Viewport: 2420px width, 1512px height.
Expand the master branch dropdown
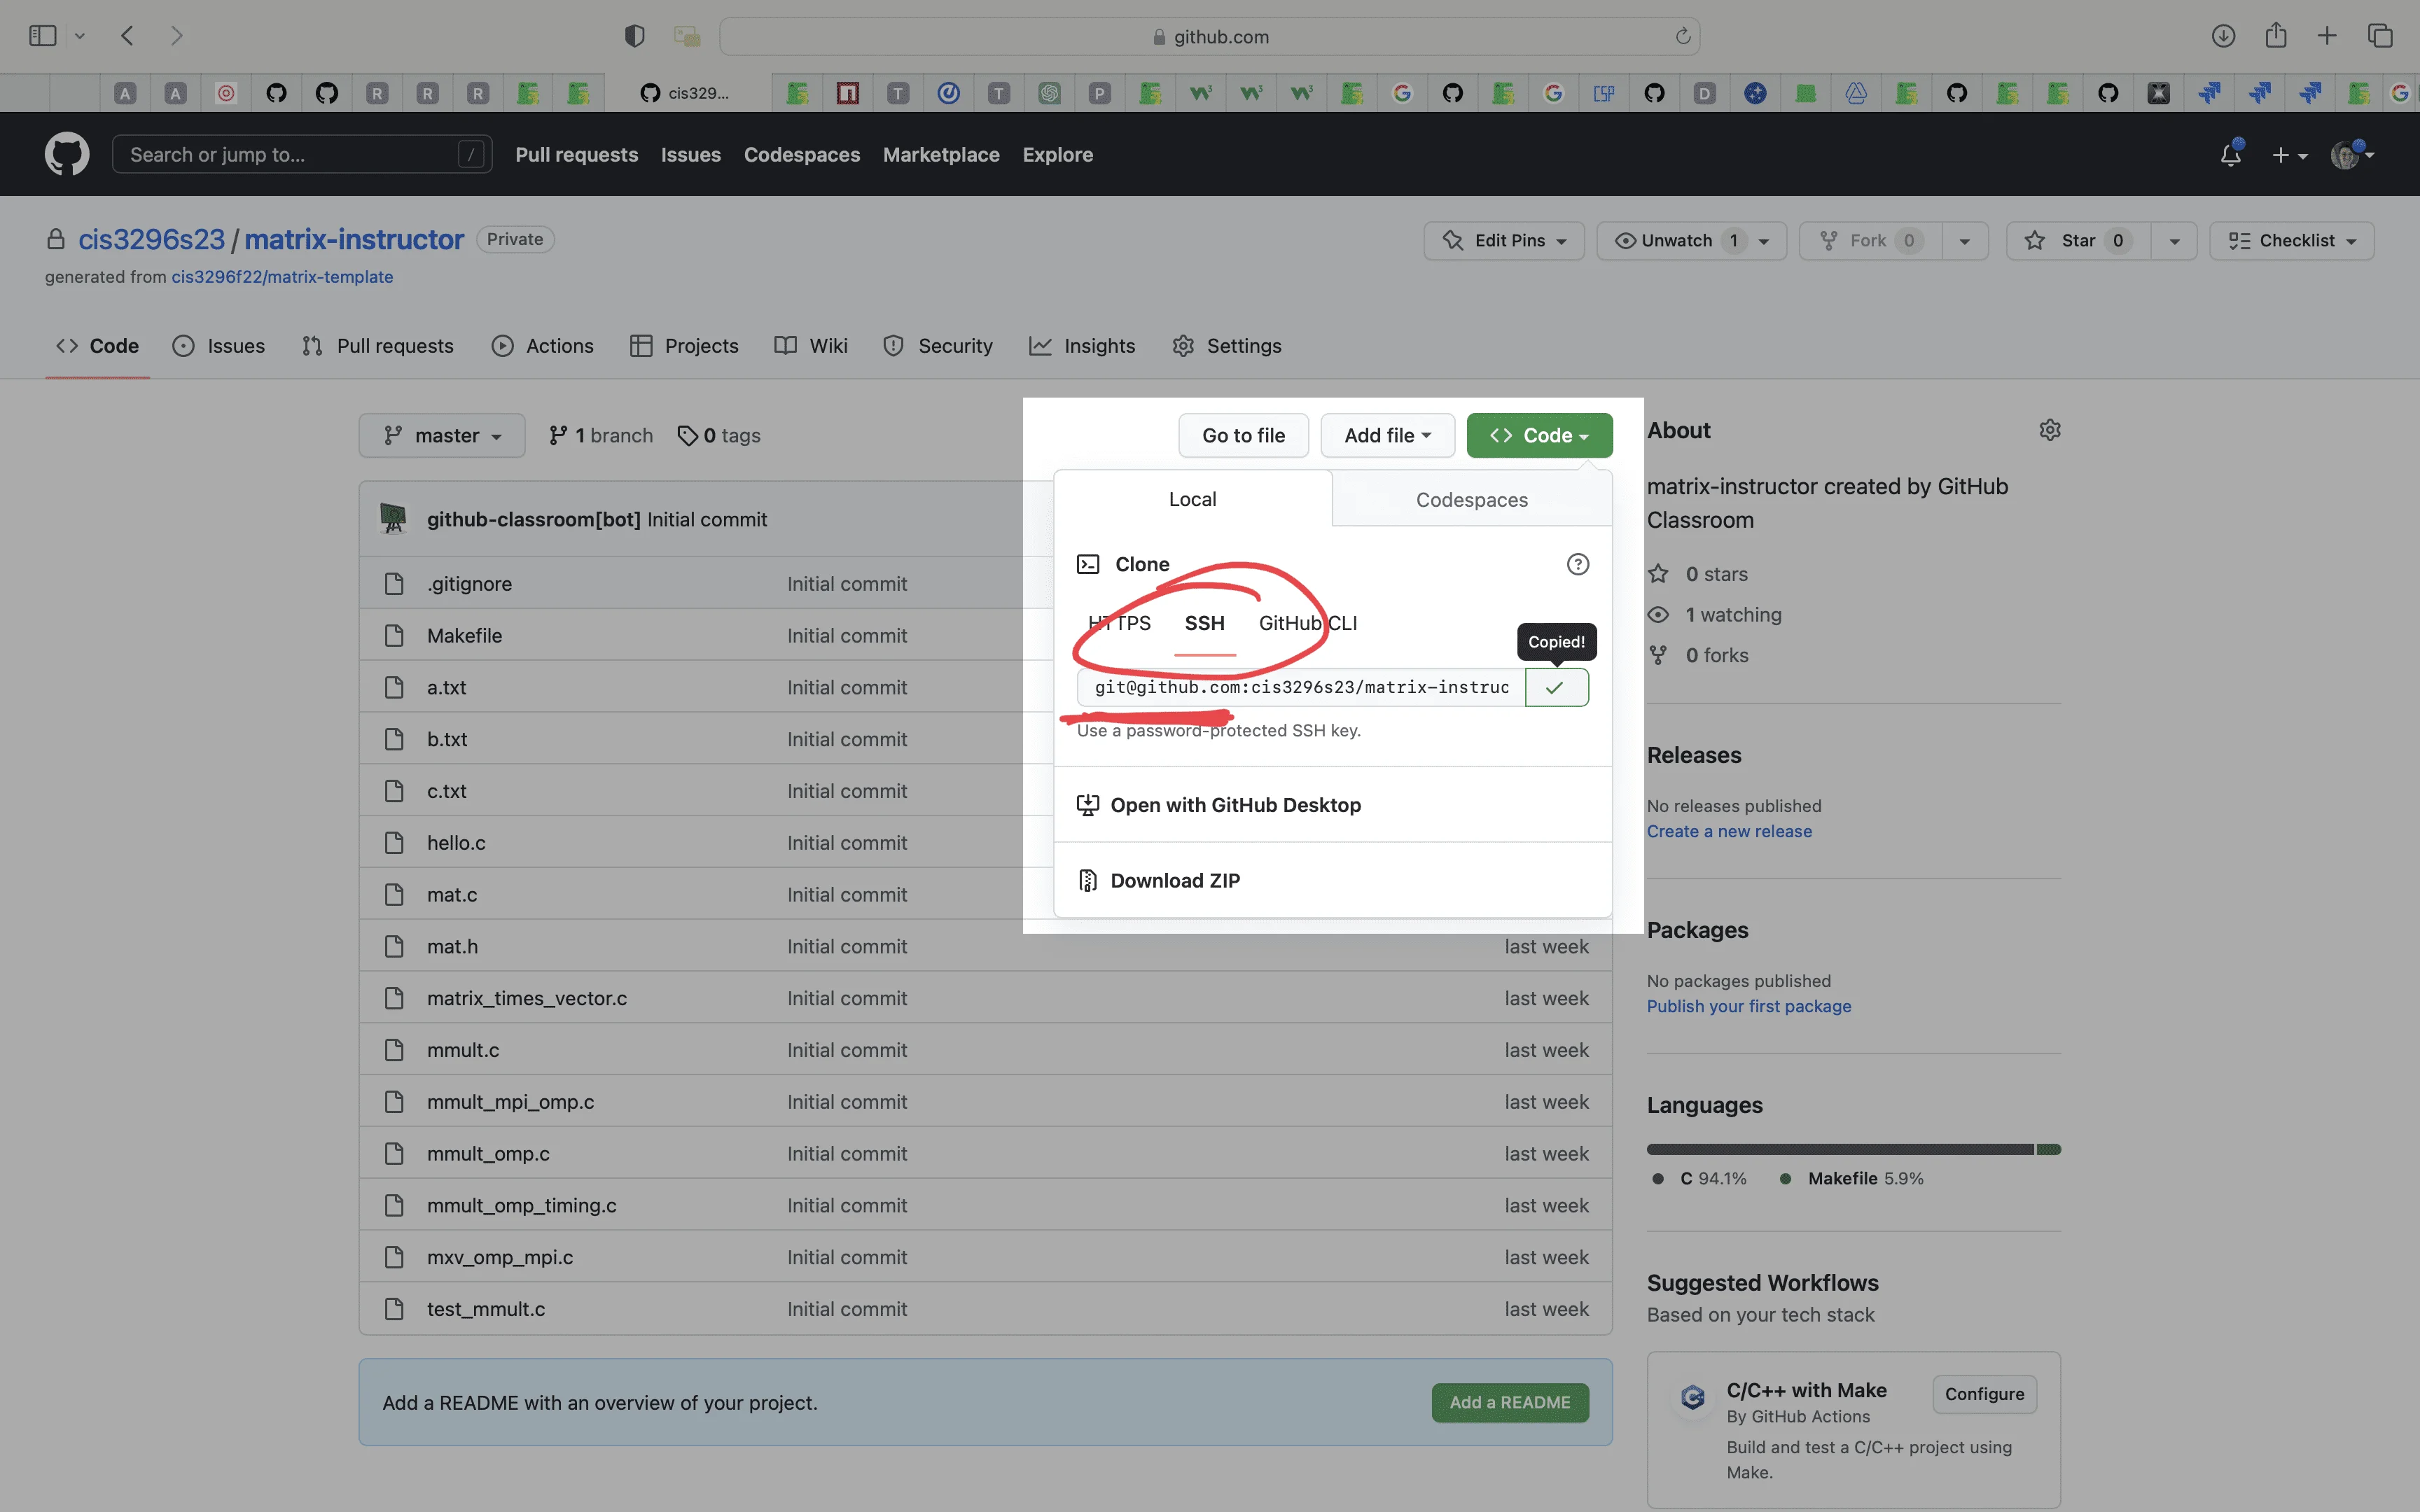[442, 436]
